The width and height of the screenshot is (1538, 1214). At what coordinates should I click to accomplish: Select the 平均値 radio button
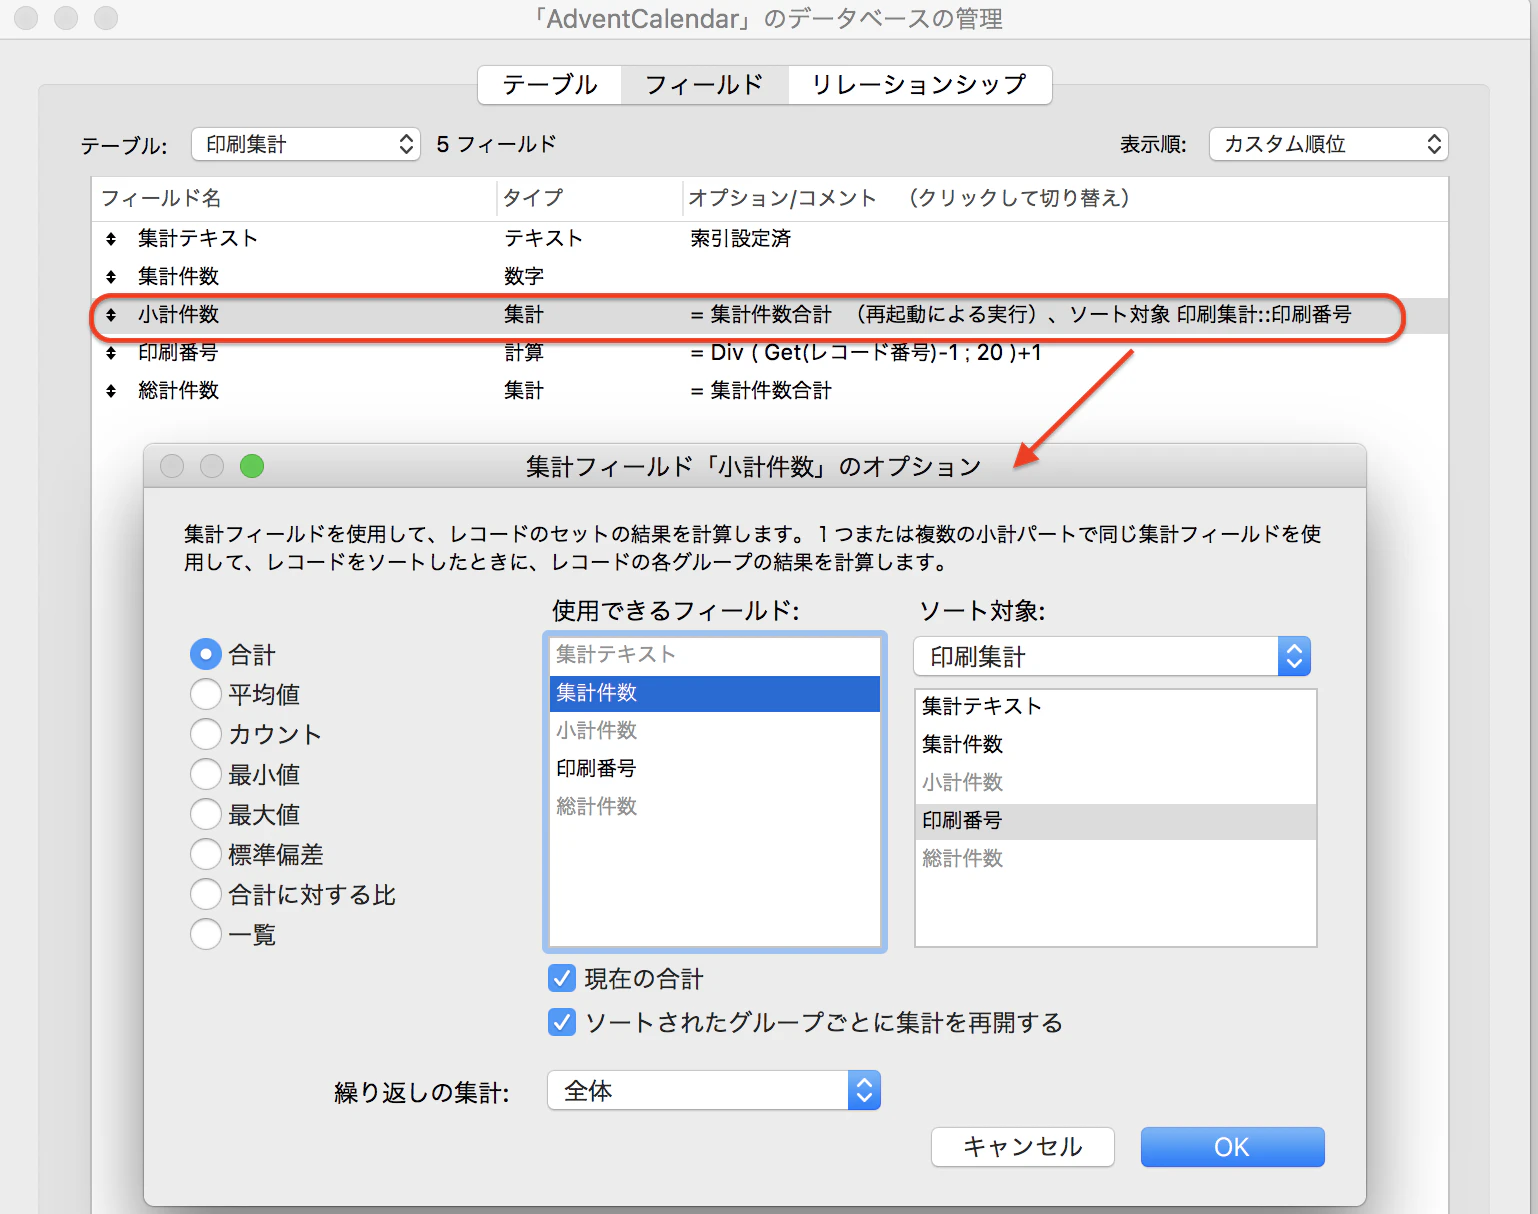click(206, 694)
